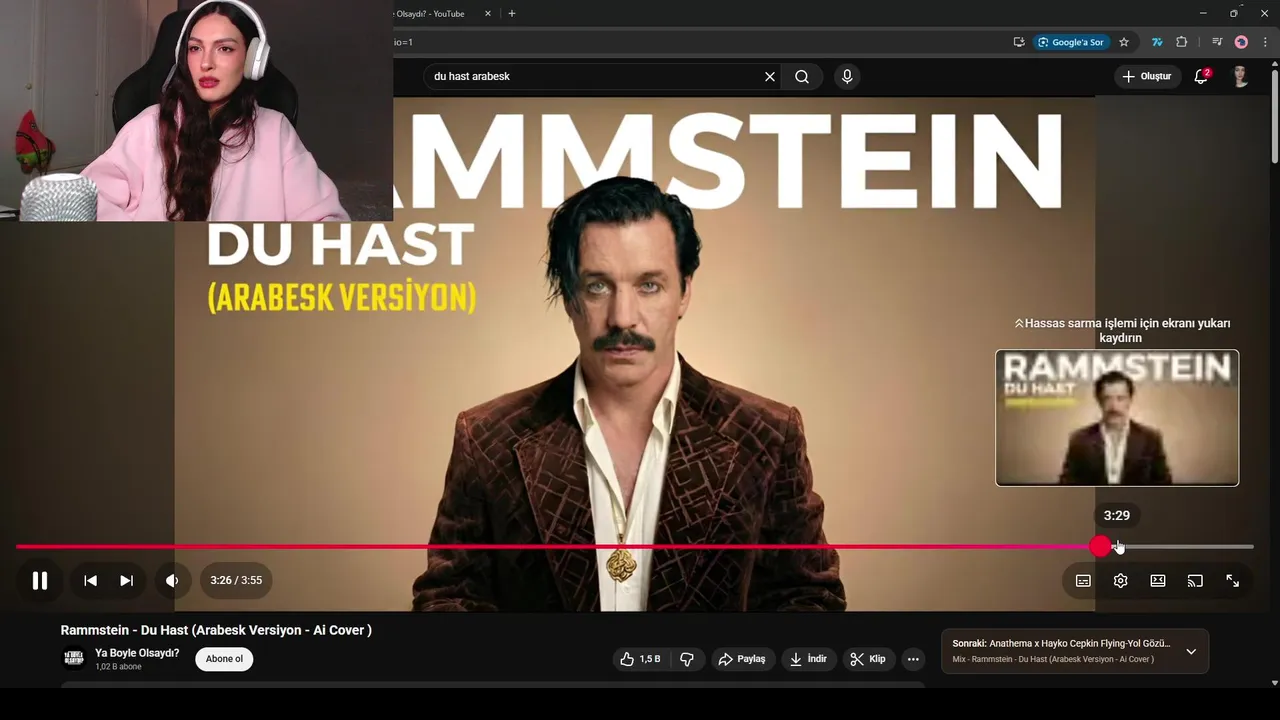Install app icon in address bar

coord(1019,42)
